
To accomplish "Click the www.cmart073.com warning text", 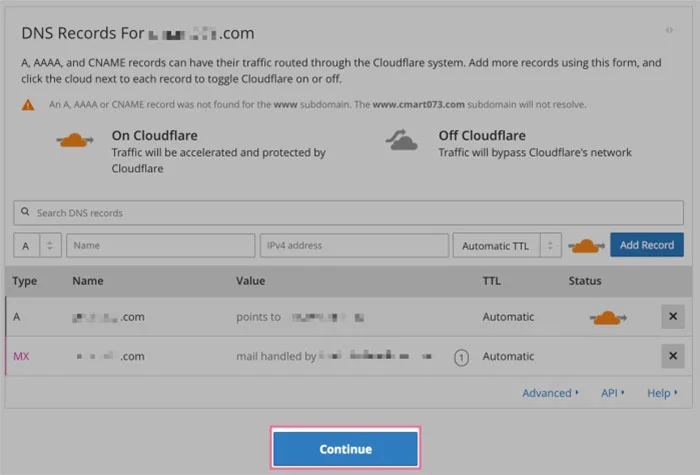I will (x=418, y=104).
